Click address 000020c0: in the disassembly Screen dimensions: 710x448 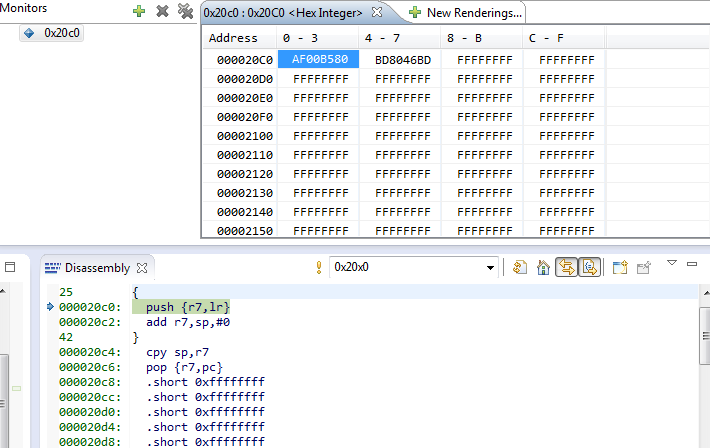tap(90, 307)
